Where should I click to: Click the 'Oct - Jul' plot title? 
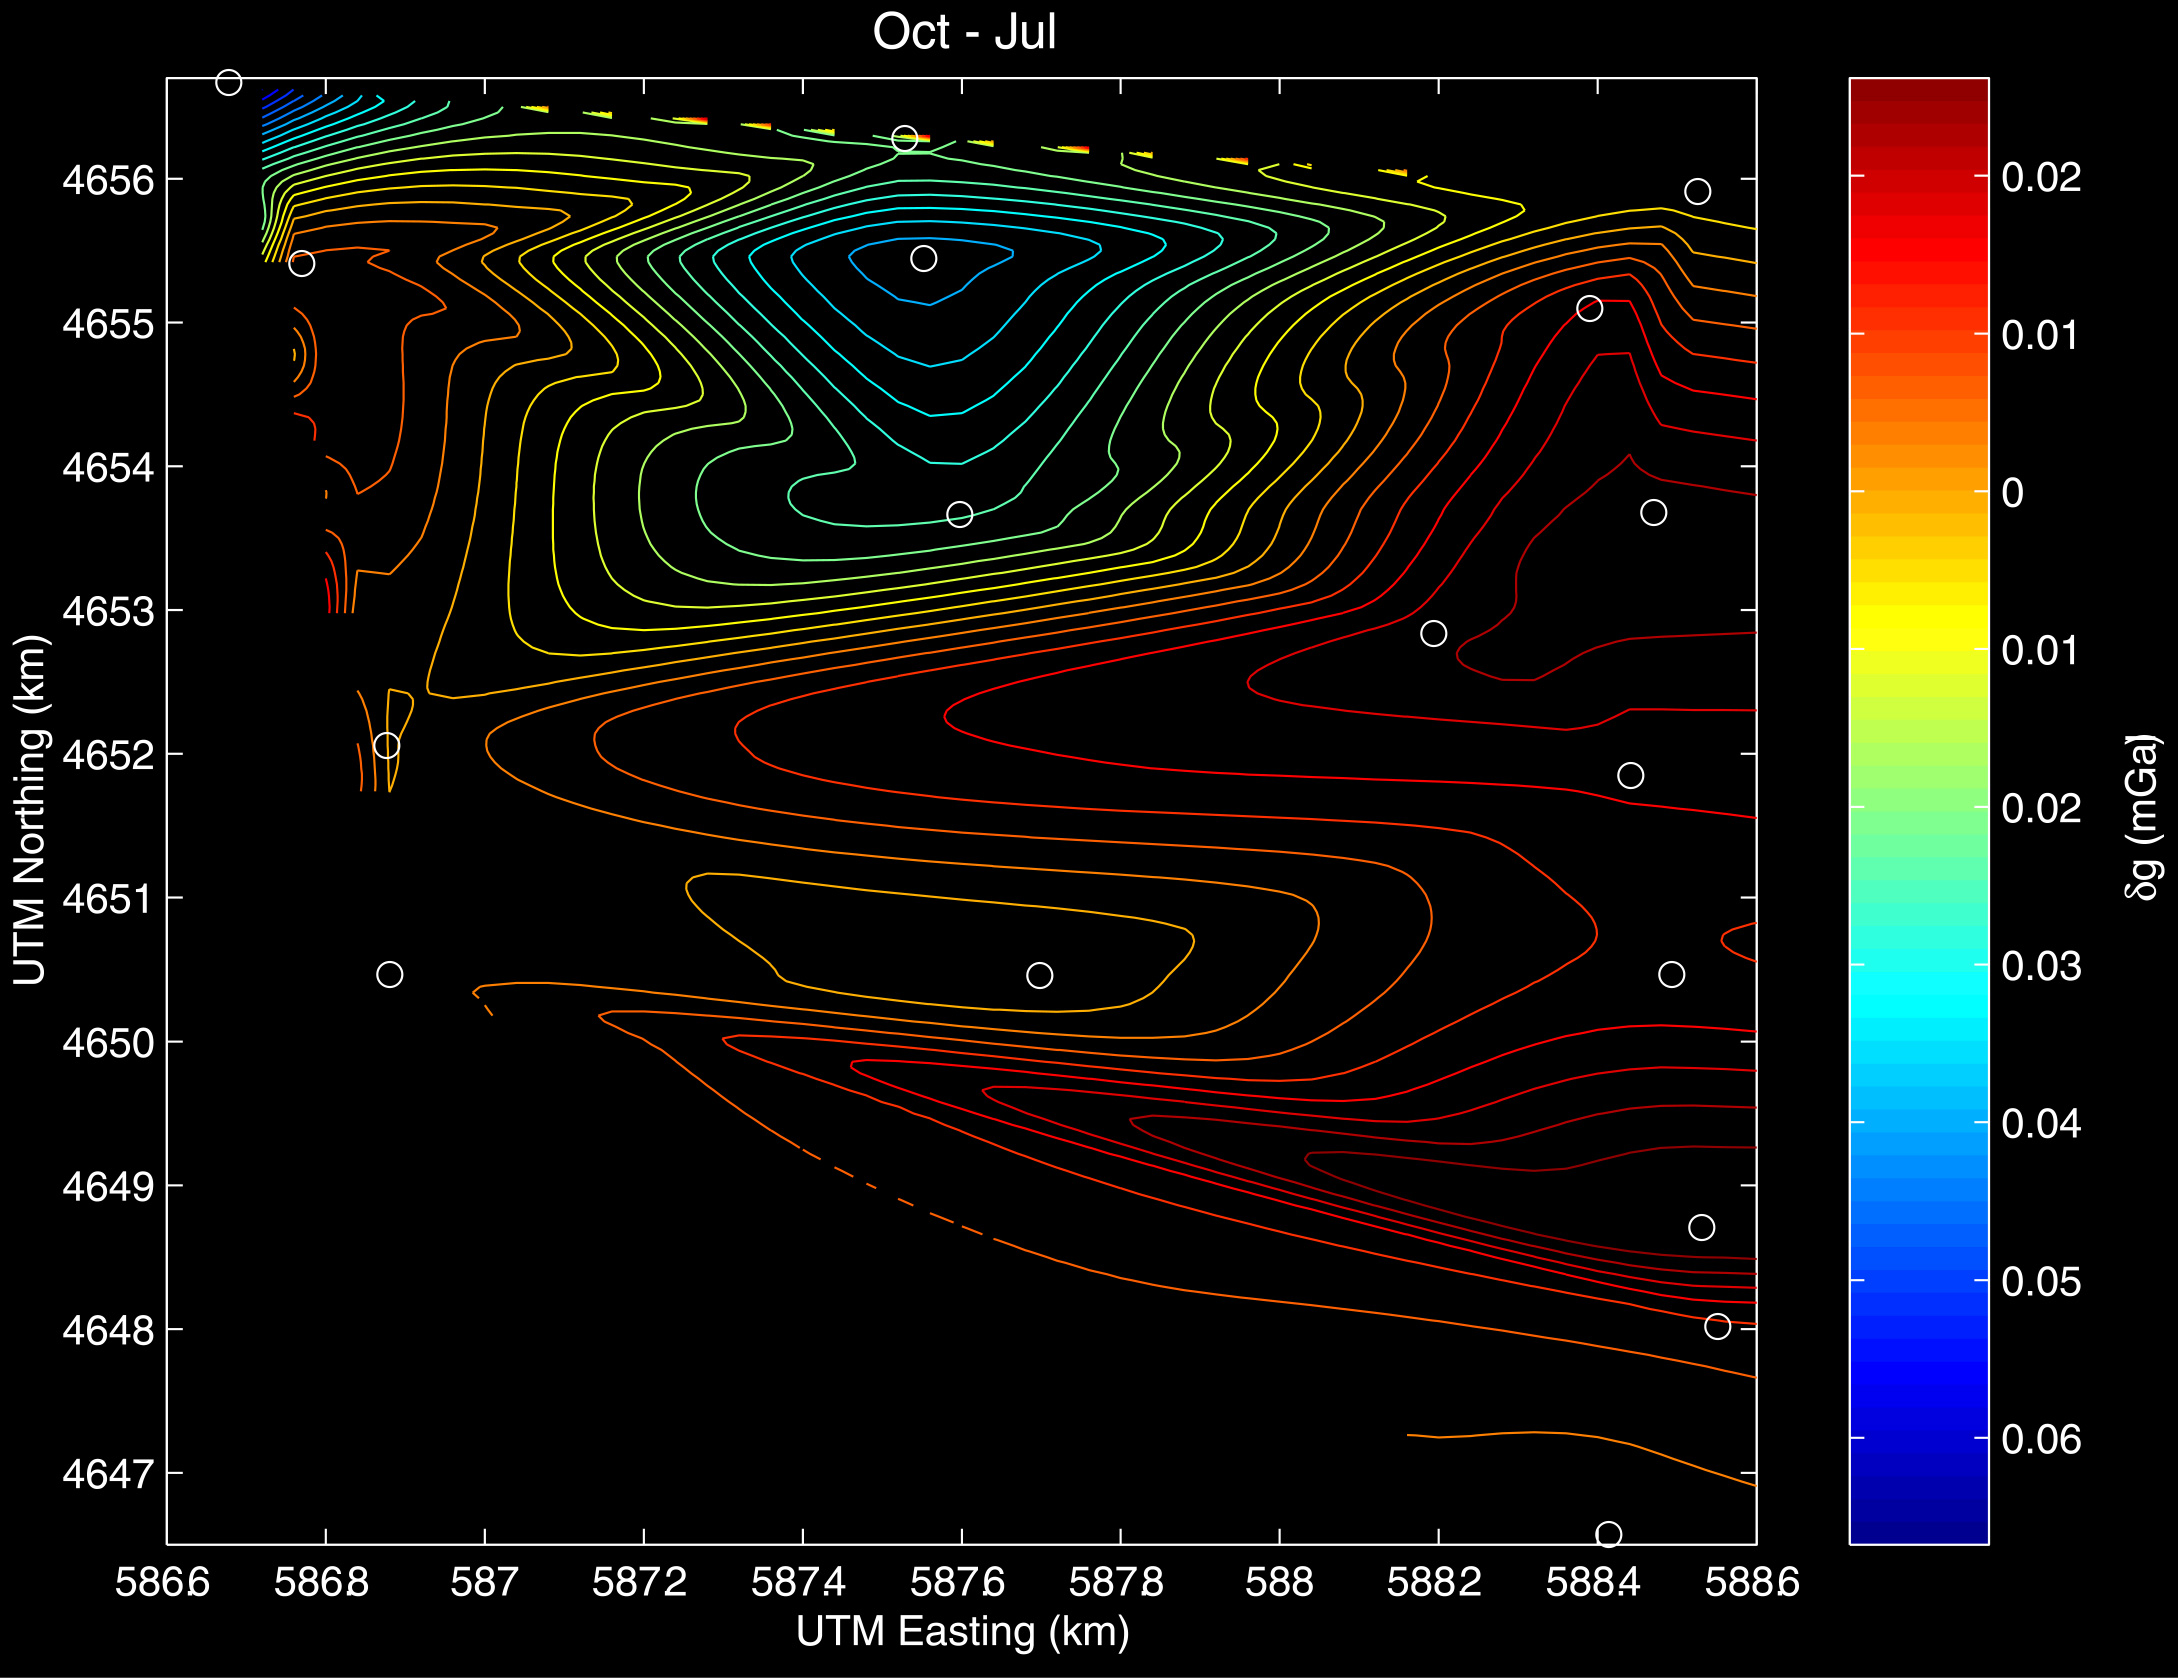(x=964, y=32)
